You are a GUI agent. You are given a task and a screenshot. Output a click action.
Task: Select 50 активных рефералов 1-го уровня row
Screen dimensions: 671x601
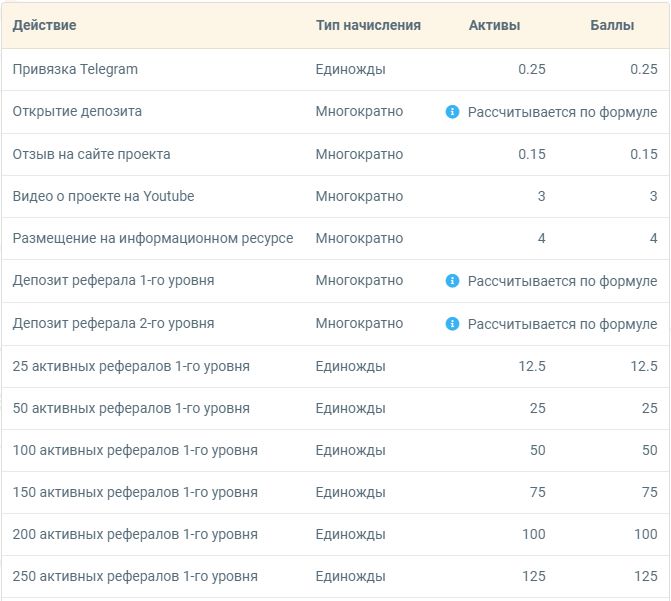(x=336, y=408)
